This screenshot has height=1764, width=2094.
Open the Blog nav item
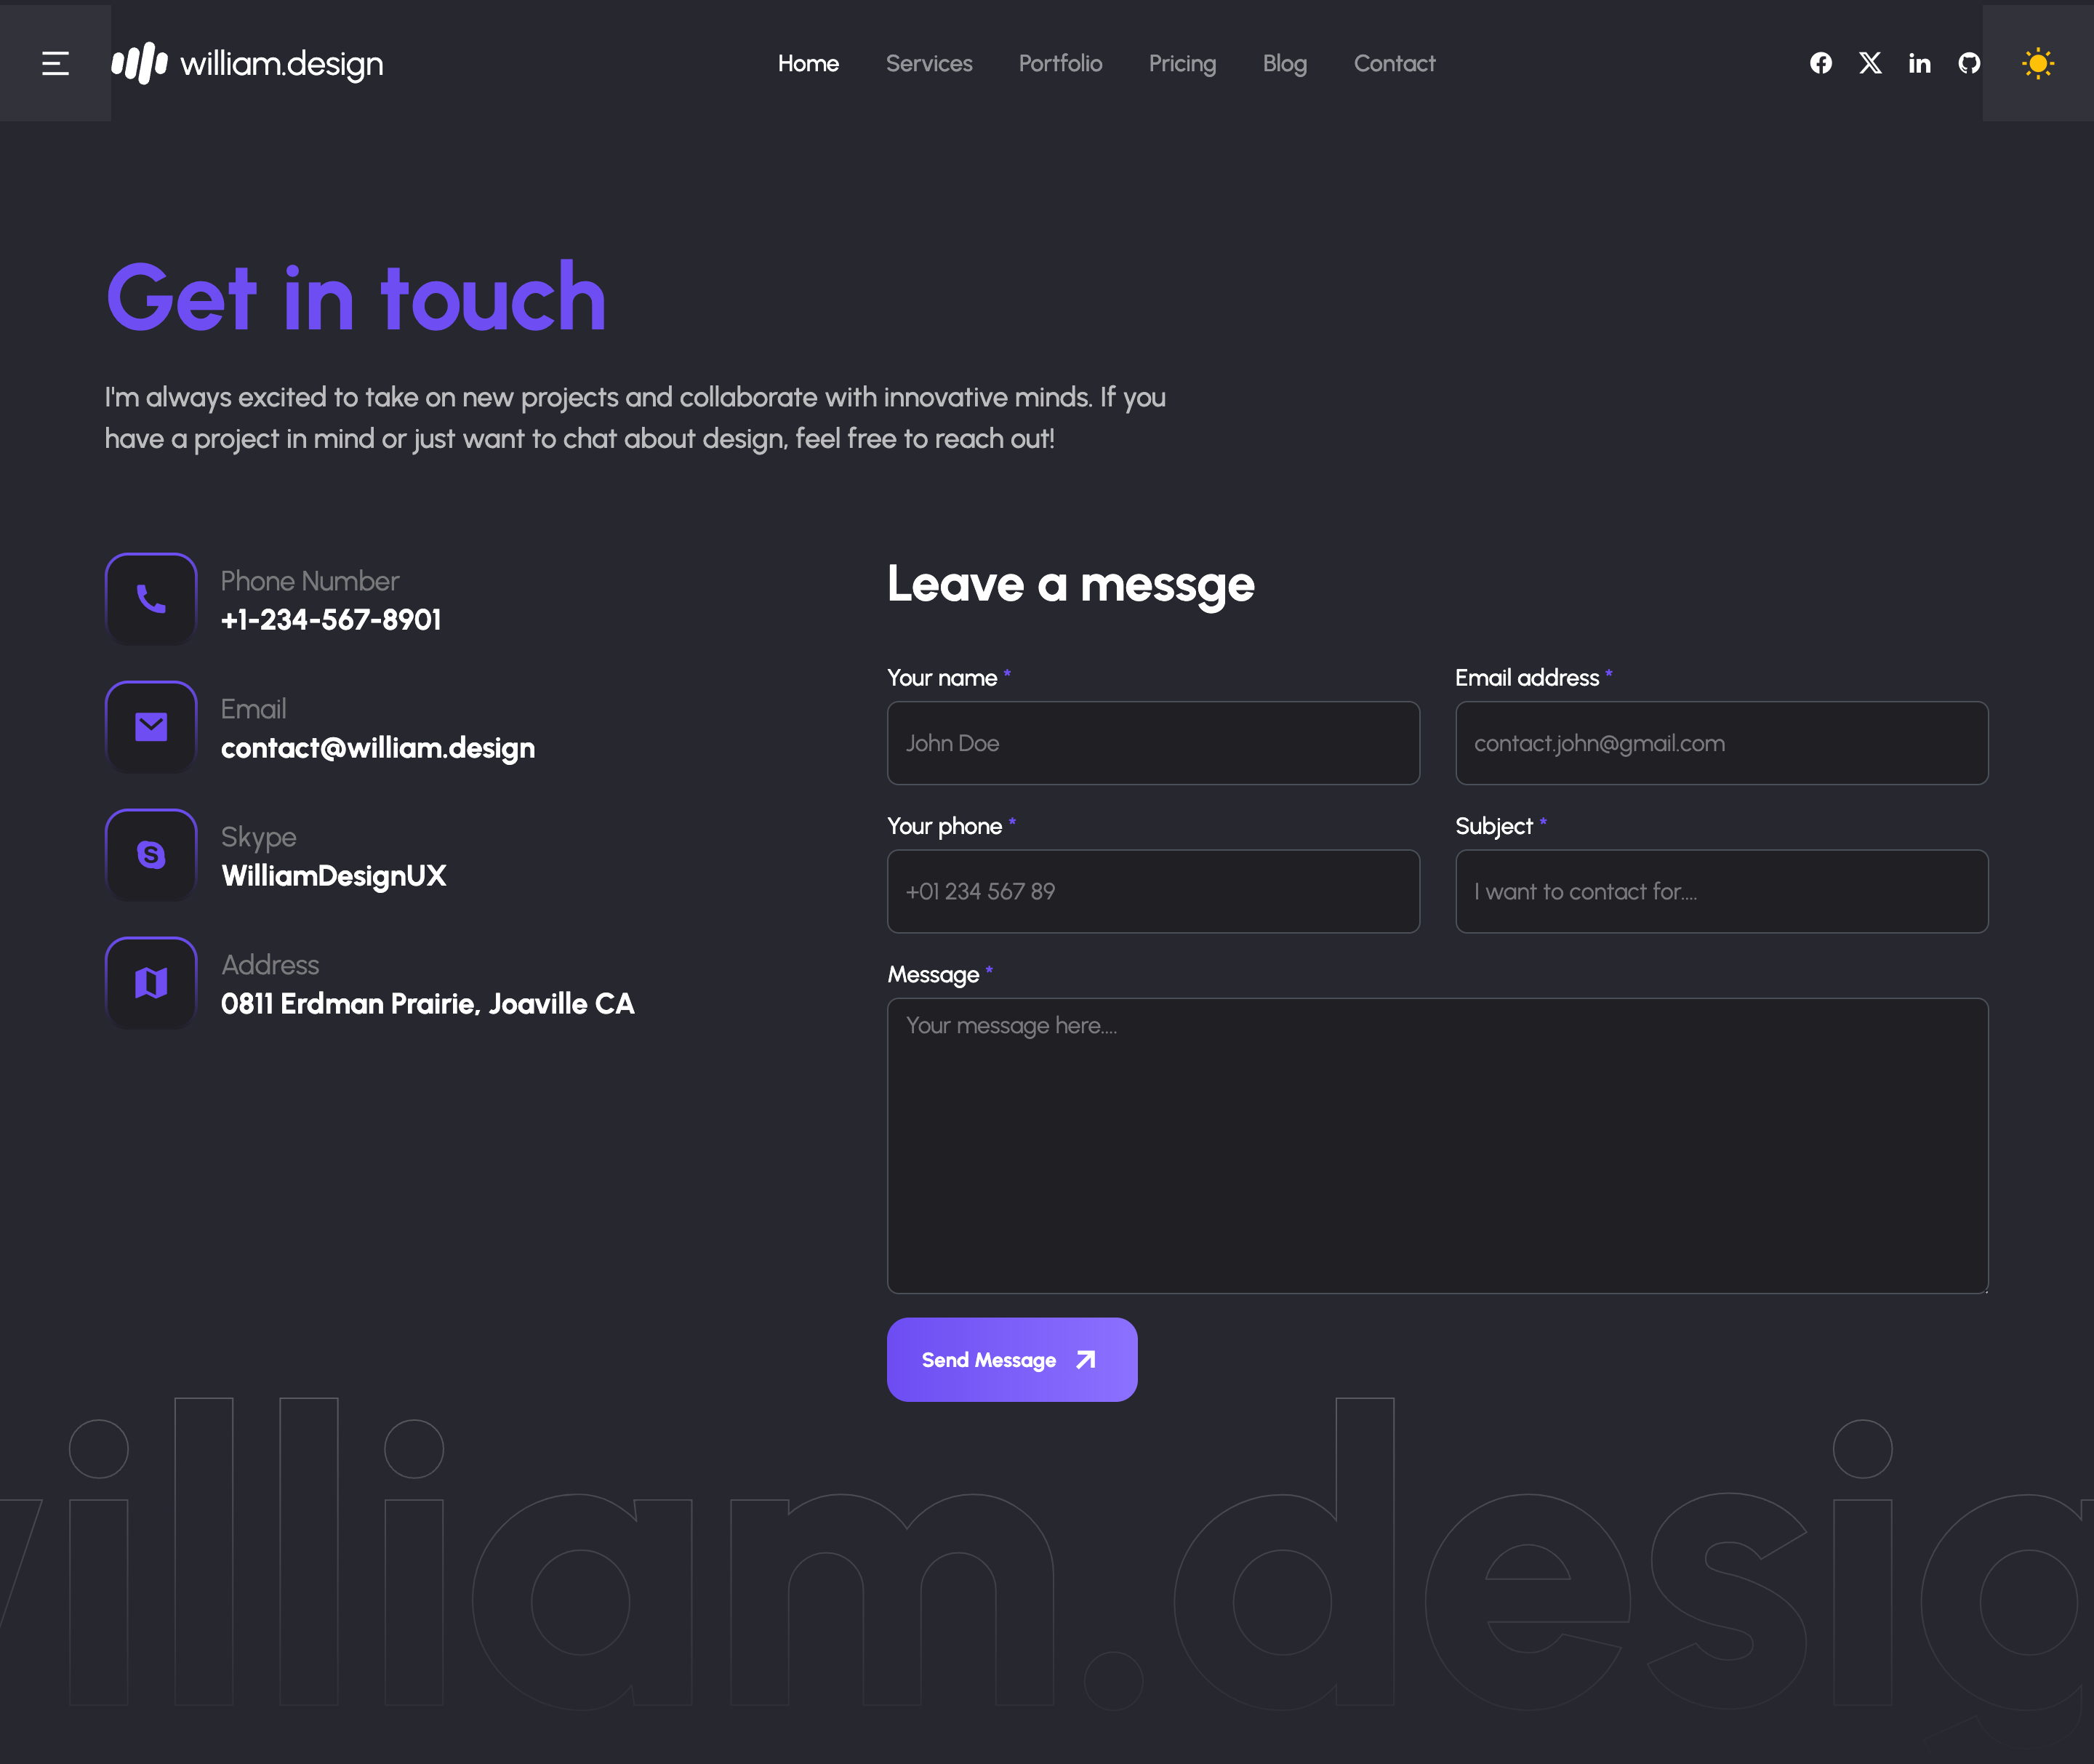1284,63
